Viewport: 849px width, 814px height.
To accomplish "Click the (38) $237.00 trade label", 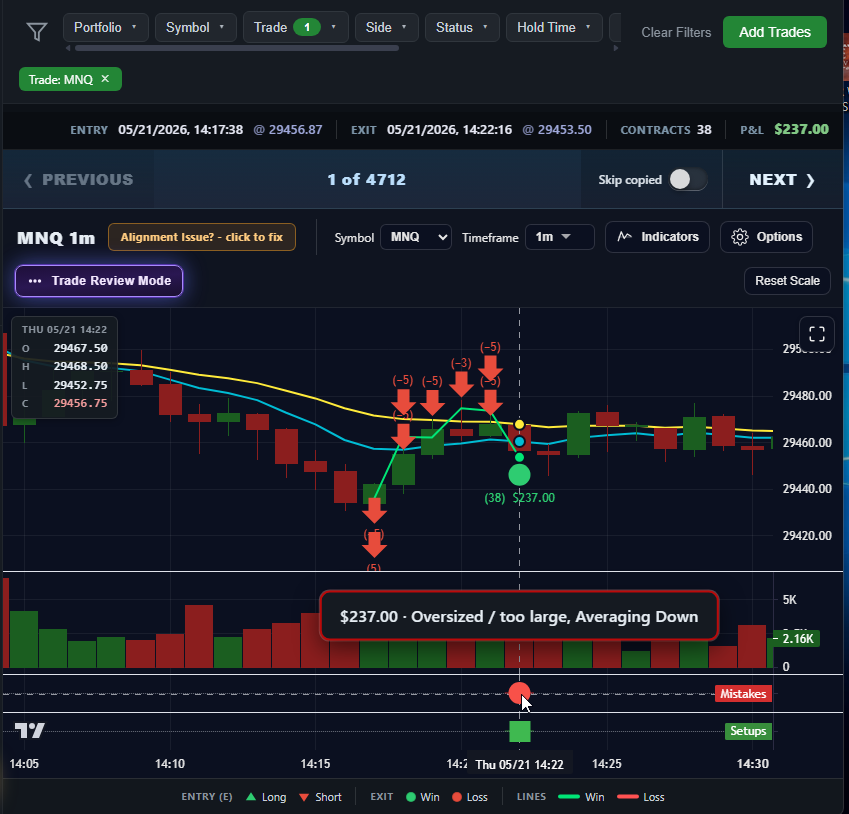I will click(x=519, y=498).
